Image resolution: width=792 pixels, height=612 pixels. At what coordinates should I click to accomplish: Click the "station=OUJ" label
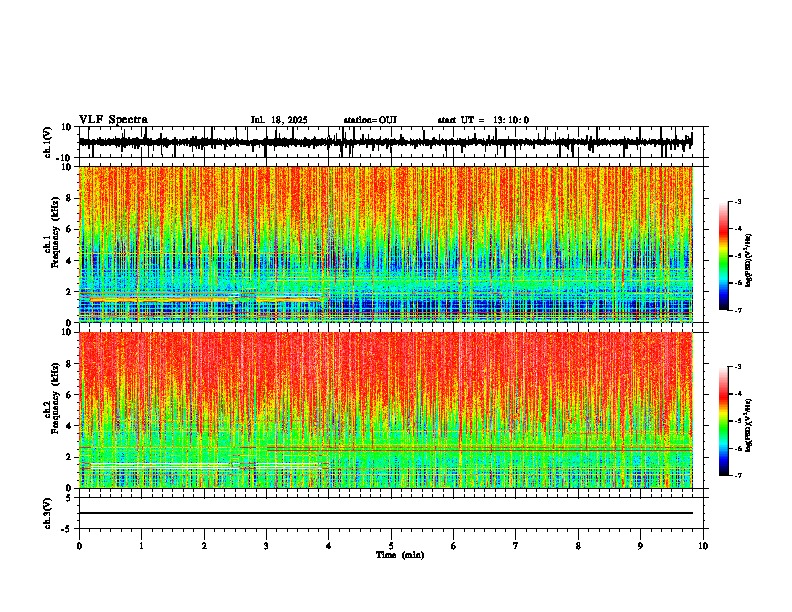[370, 120]
